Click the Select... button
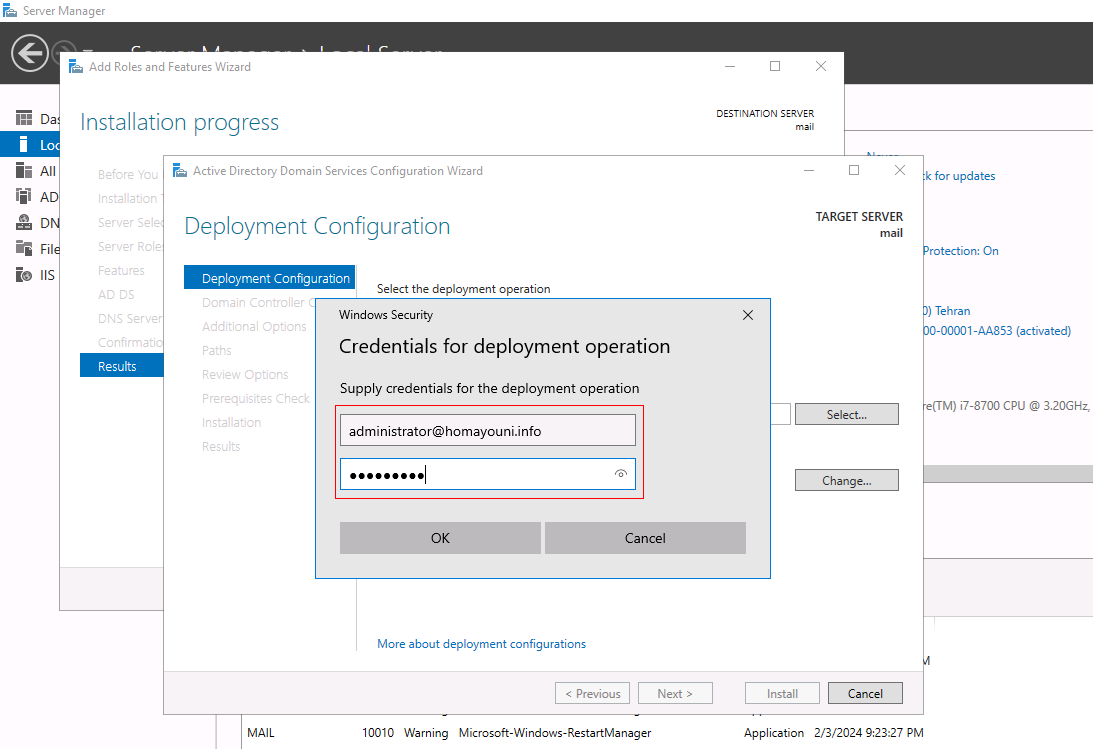The height and width of the screenshot is (749, 1093). pos(846,415)
